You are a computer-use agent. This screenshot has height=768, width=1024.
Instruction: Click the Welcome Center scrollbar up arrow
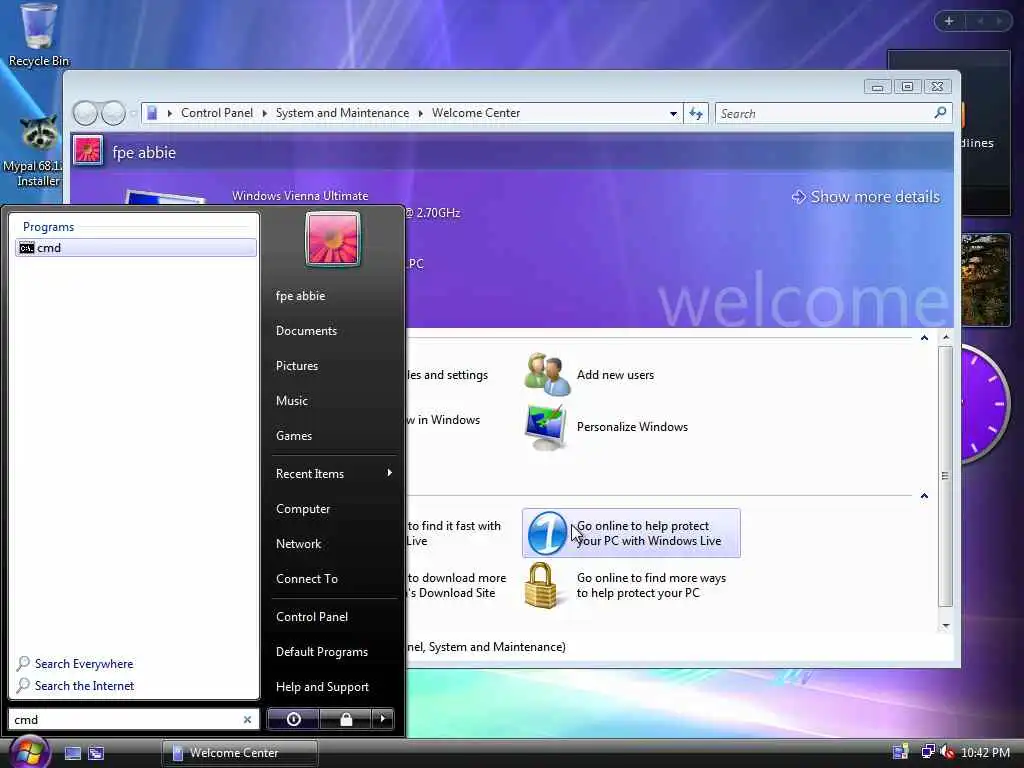[x=946, y=337]
